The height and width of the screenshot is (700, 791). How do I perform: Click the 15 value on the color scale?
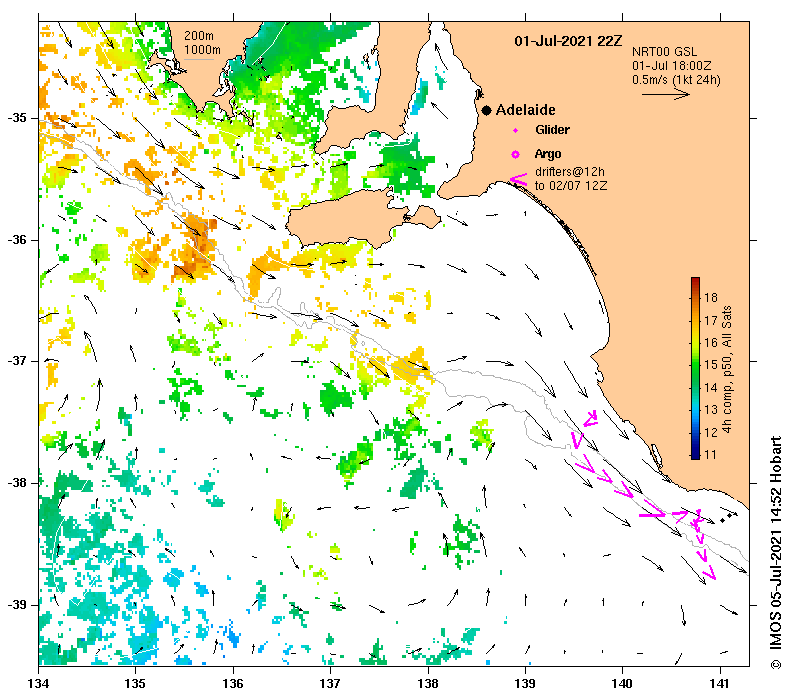[x=711, y=365]
